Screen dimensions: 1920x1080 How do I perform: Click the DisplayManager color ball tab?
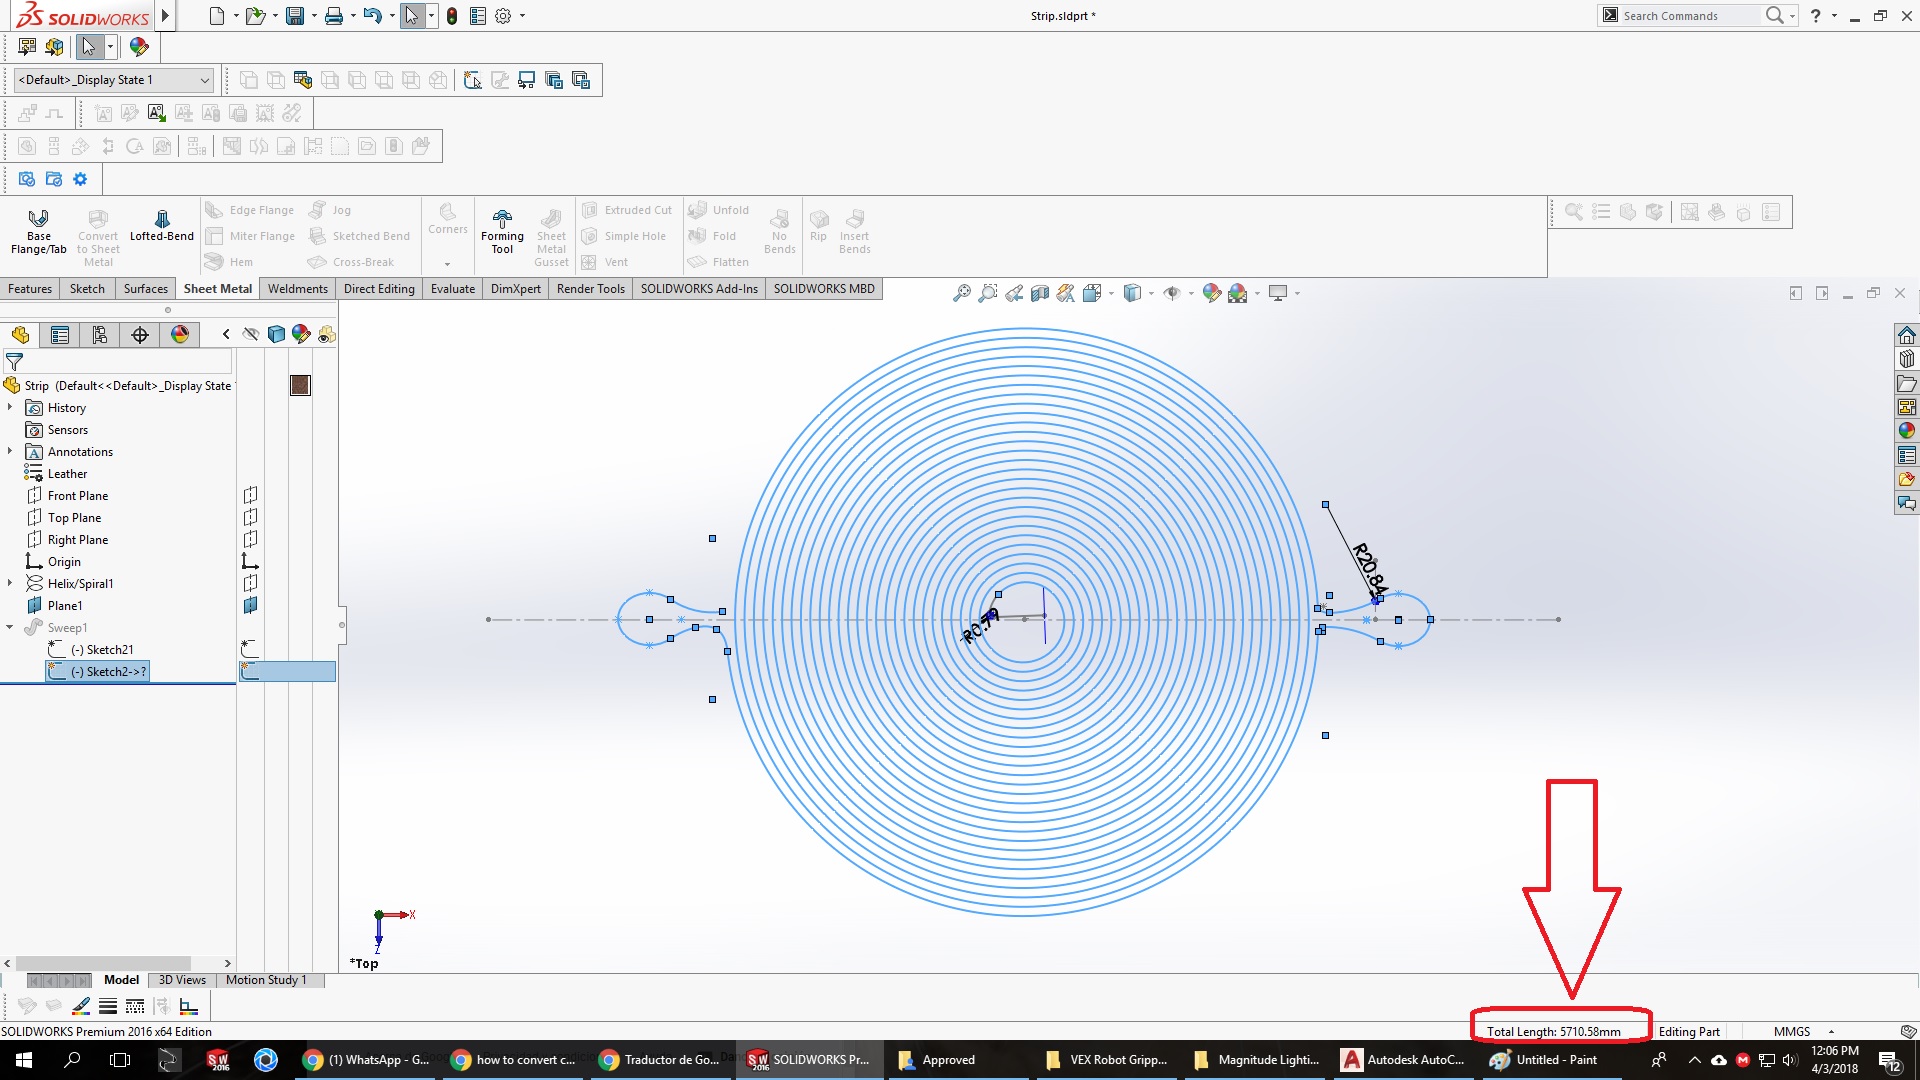(x=180, y=335)
